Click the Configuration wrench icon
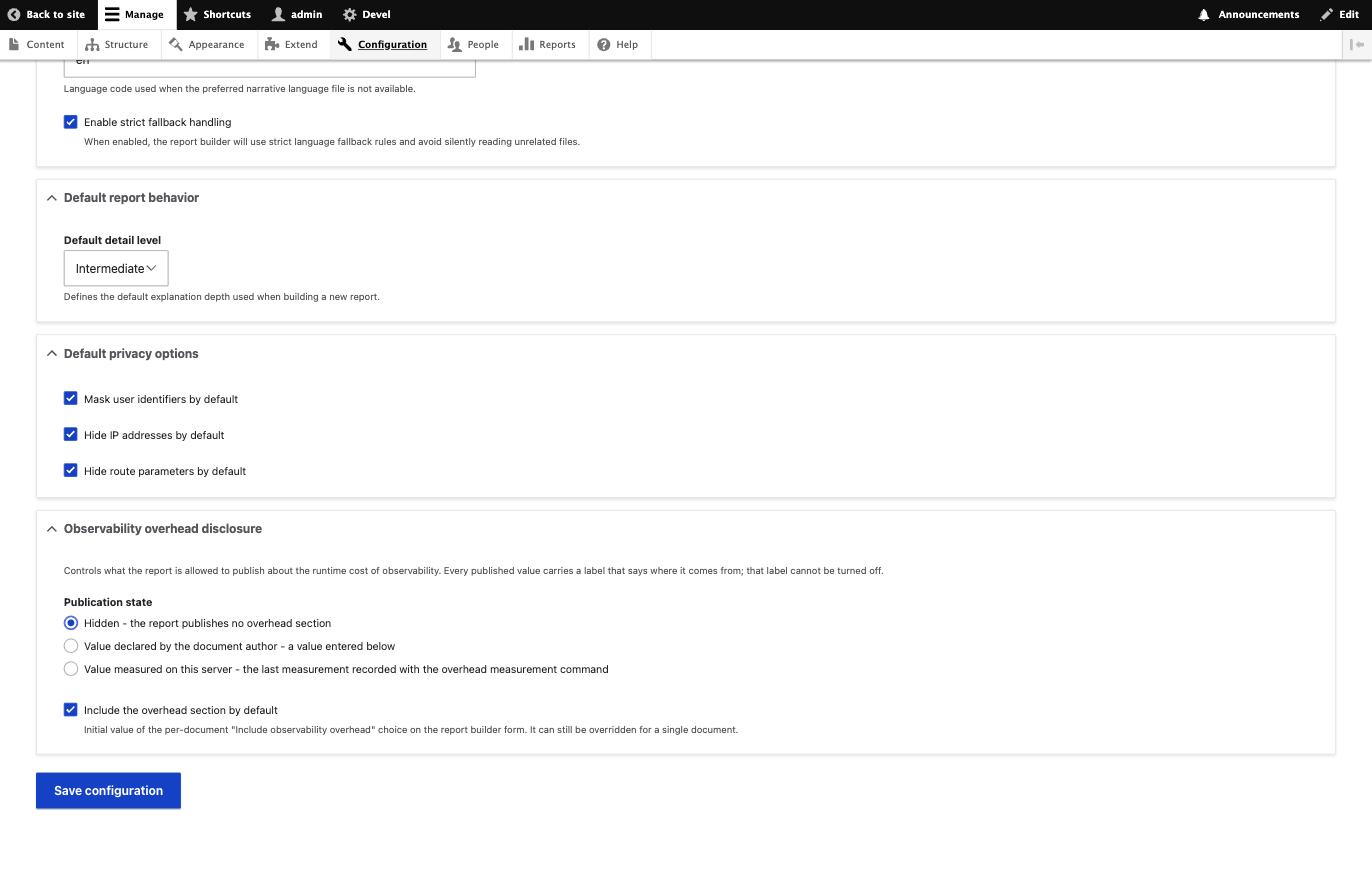1372x882 pixels. tap(345, 44)
